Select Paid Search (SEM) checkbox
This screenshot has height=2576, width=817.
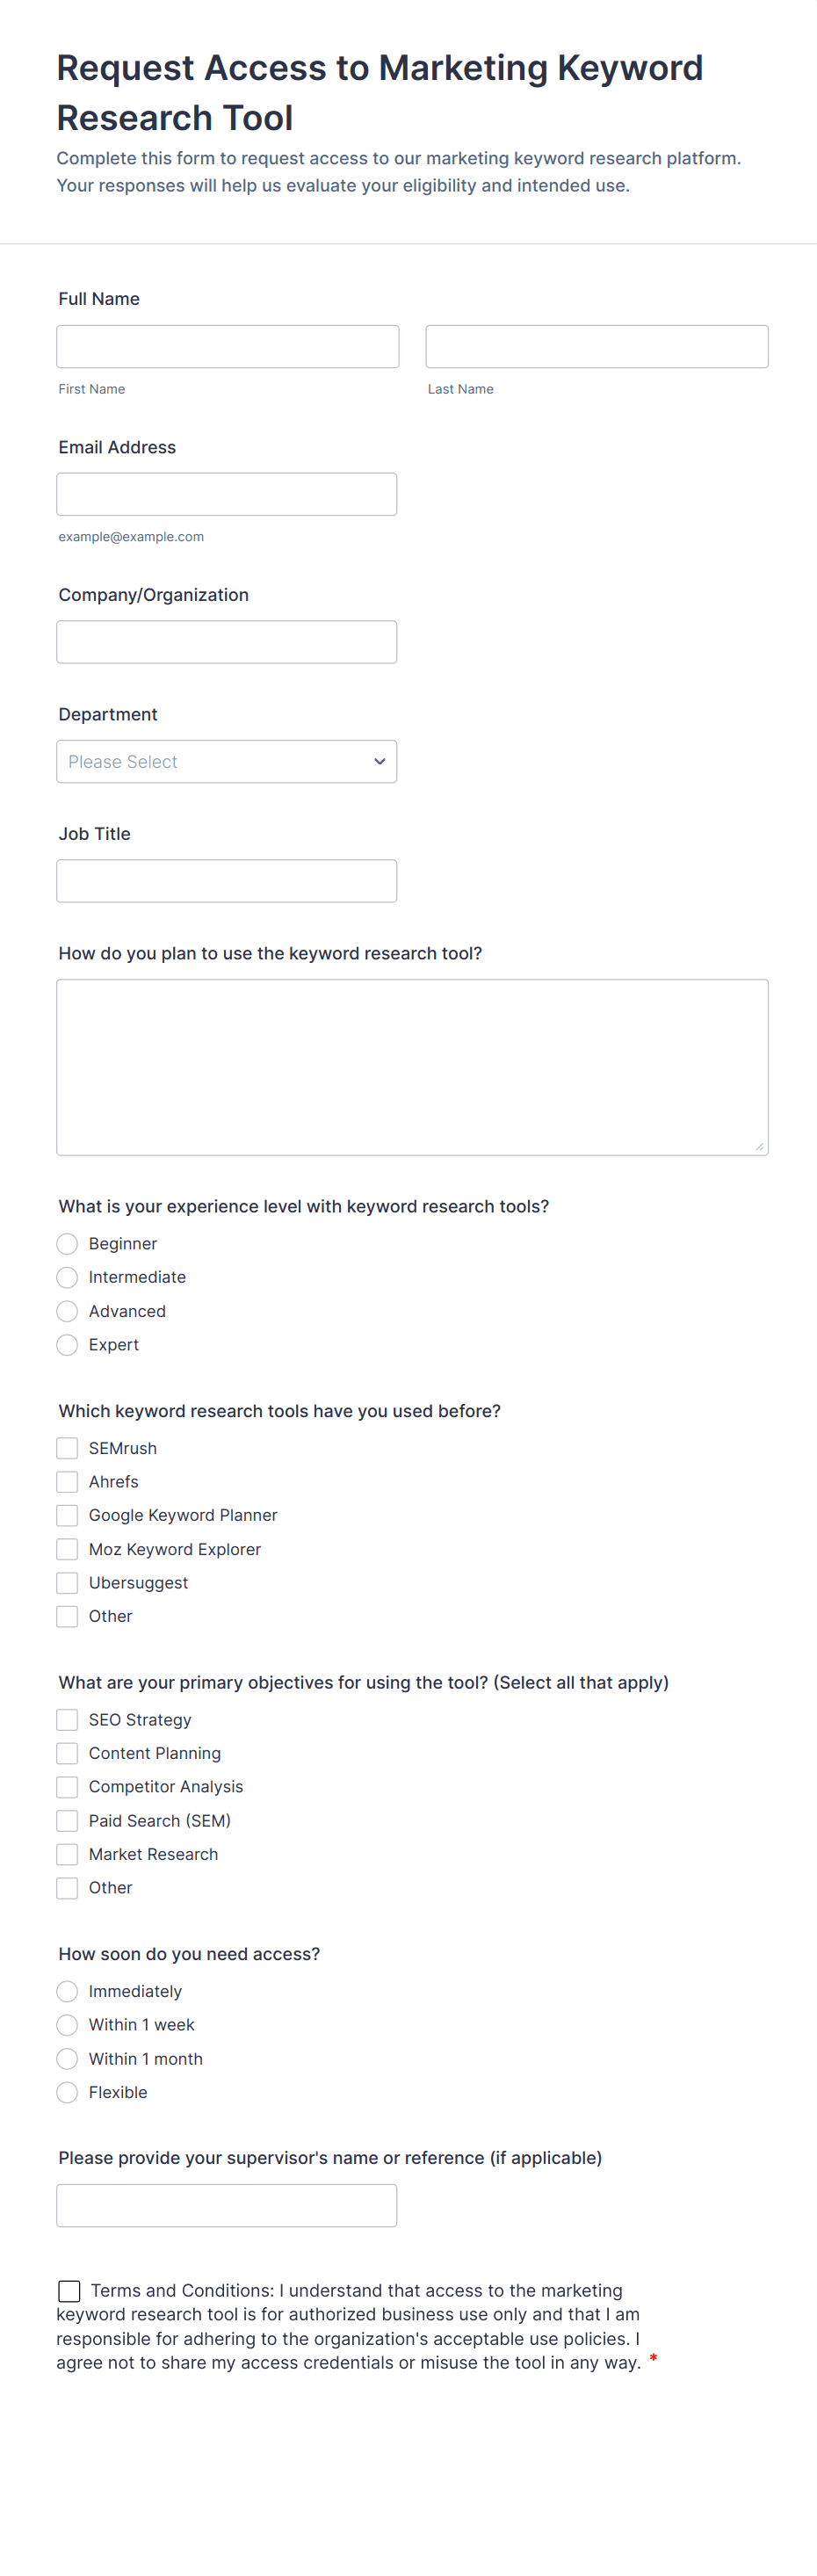67,1820
